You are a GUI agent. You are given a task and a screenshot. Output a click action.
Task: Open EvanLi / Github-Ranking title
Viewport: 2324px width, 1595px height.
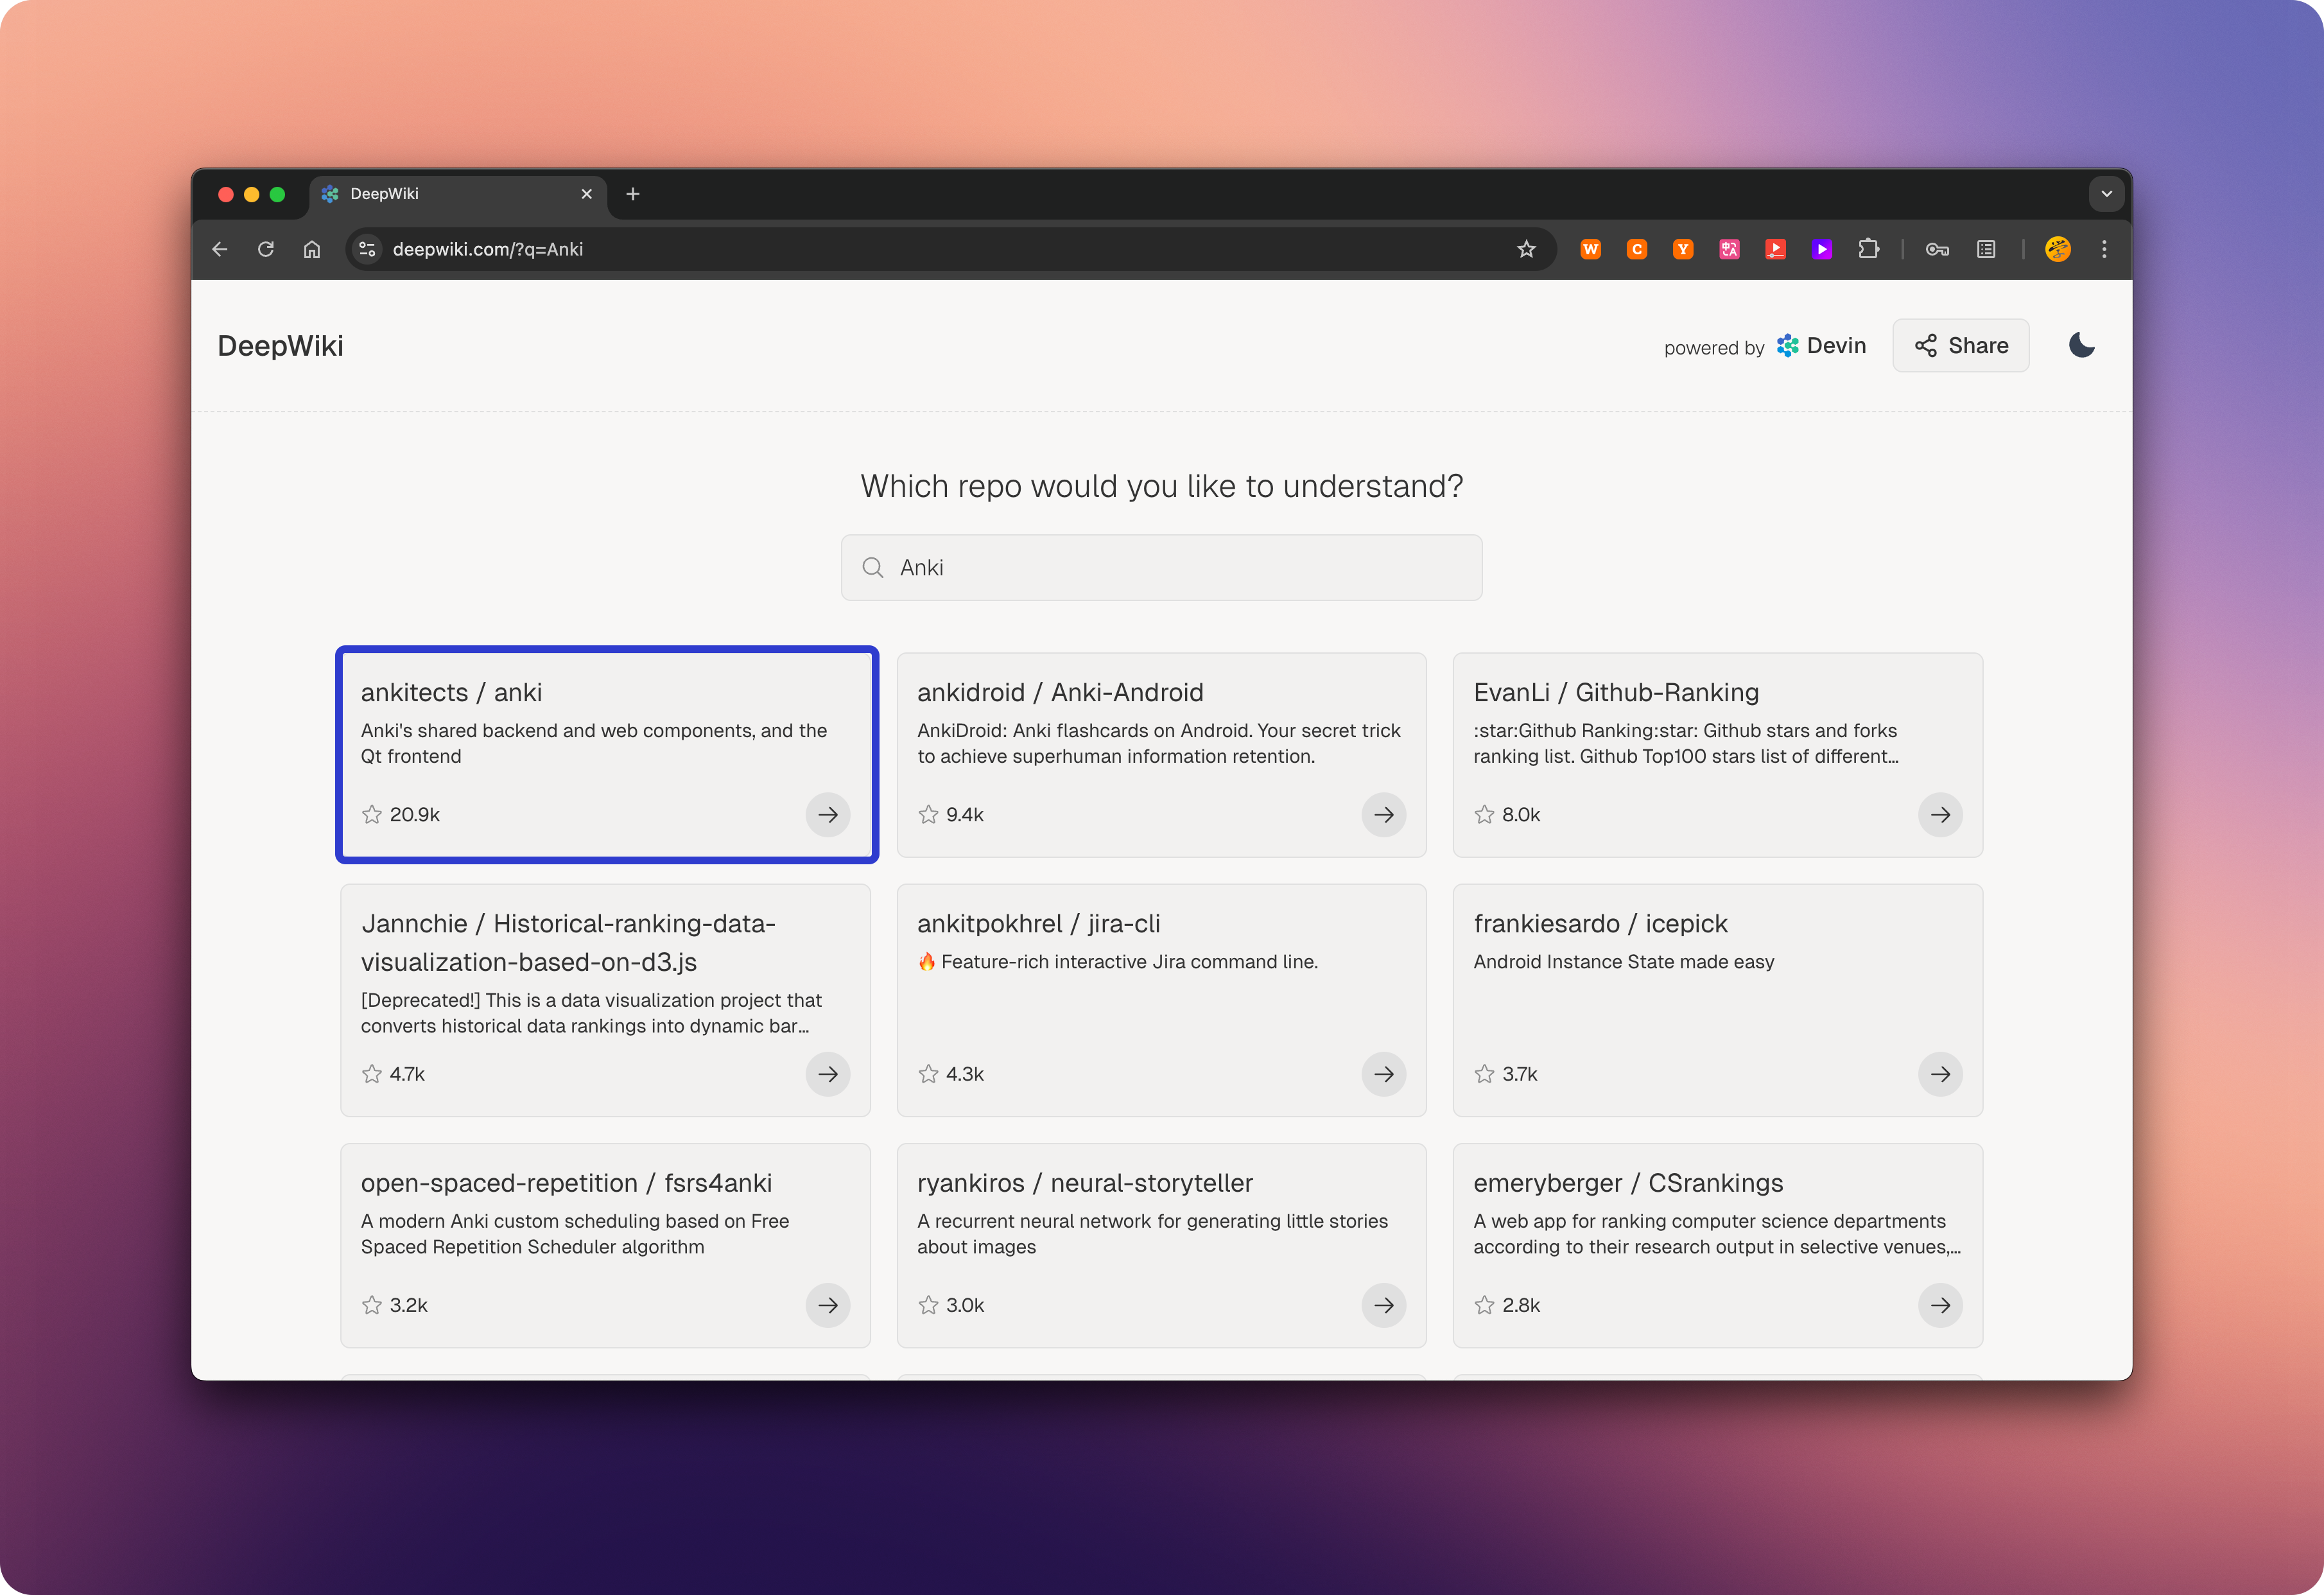pos(1616,692)
